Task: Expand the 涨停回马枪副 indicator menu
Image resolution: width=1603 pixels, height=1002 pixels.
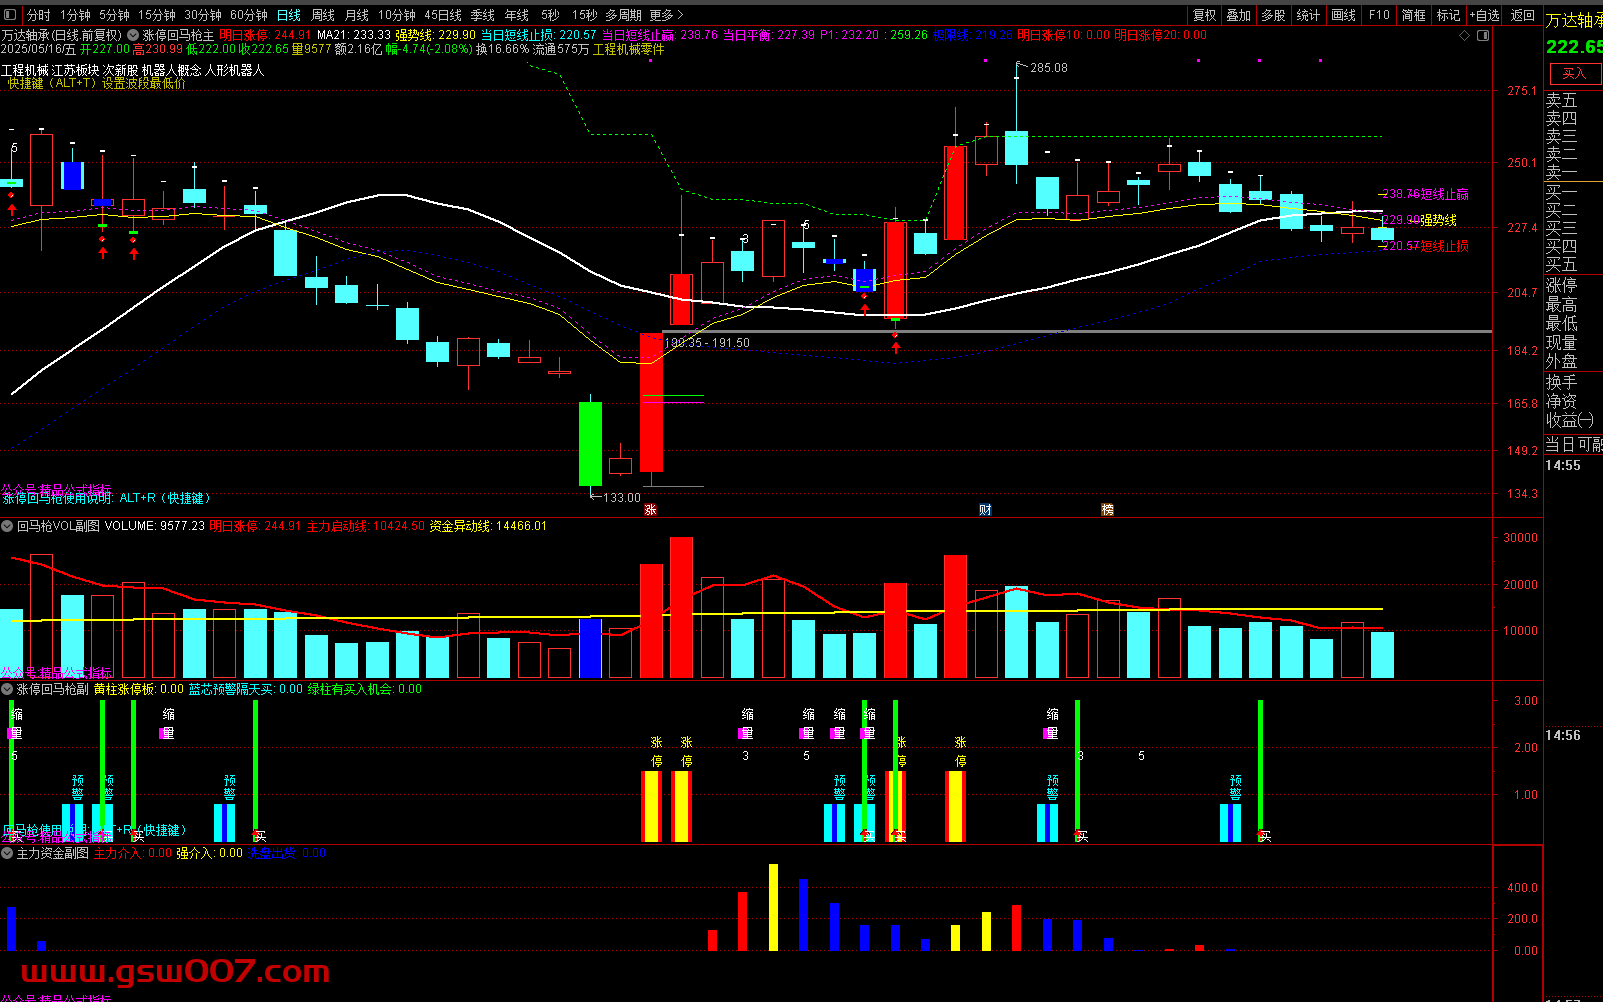Action: pos(7,689)
